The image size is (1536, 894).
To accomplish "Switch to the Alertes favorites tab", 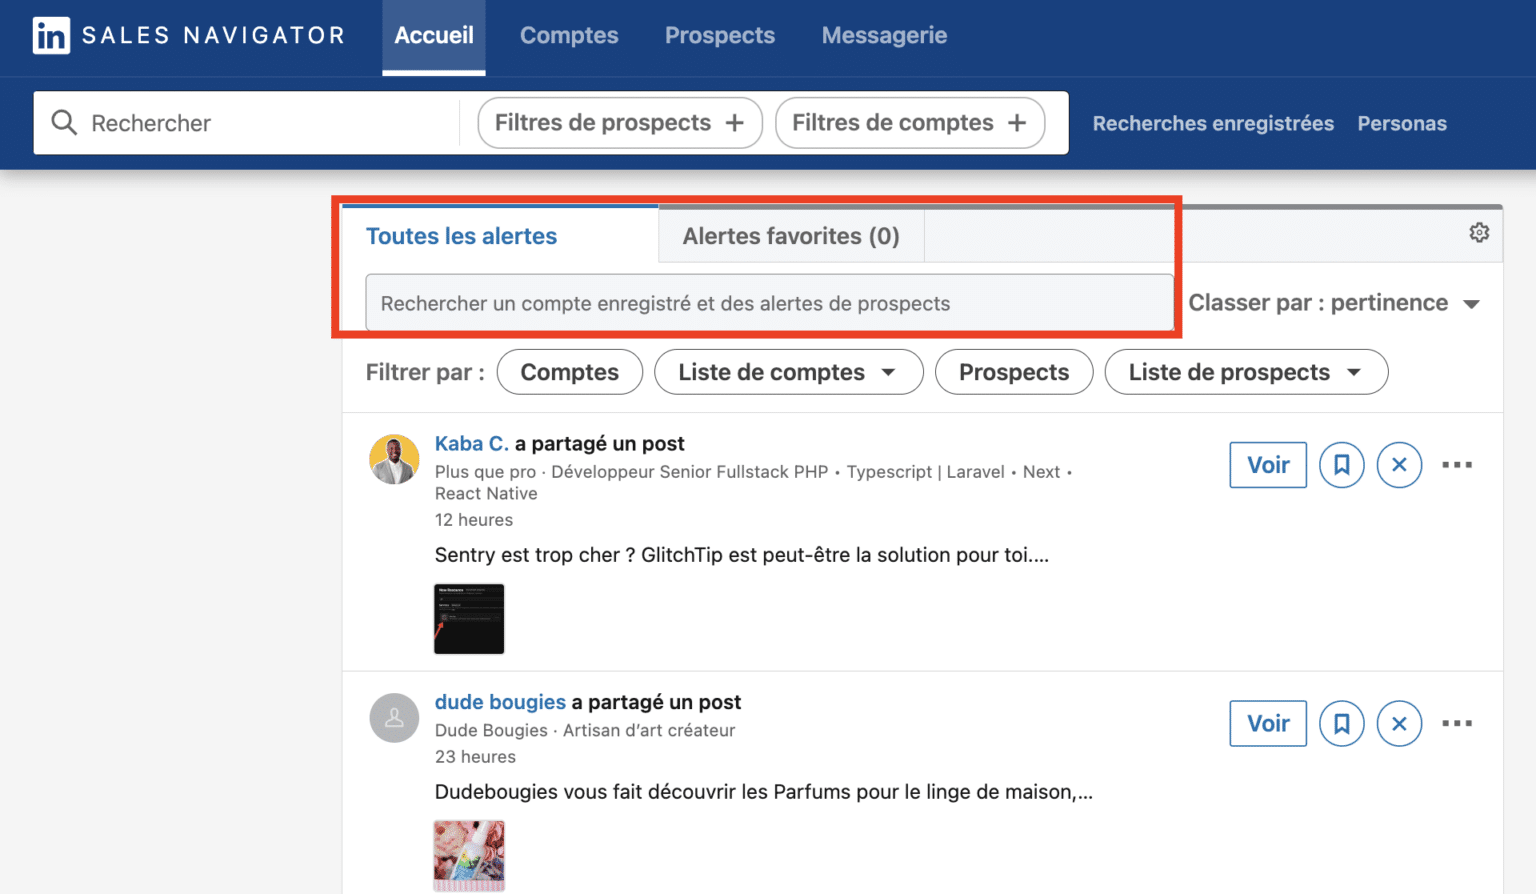I will coord(790,235).
